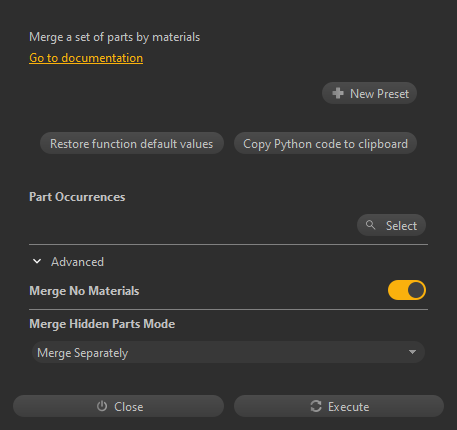
Task: Create a New Preset via its label
Action: coord(379,94)
